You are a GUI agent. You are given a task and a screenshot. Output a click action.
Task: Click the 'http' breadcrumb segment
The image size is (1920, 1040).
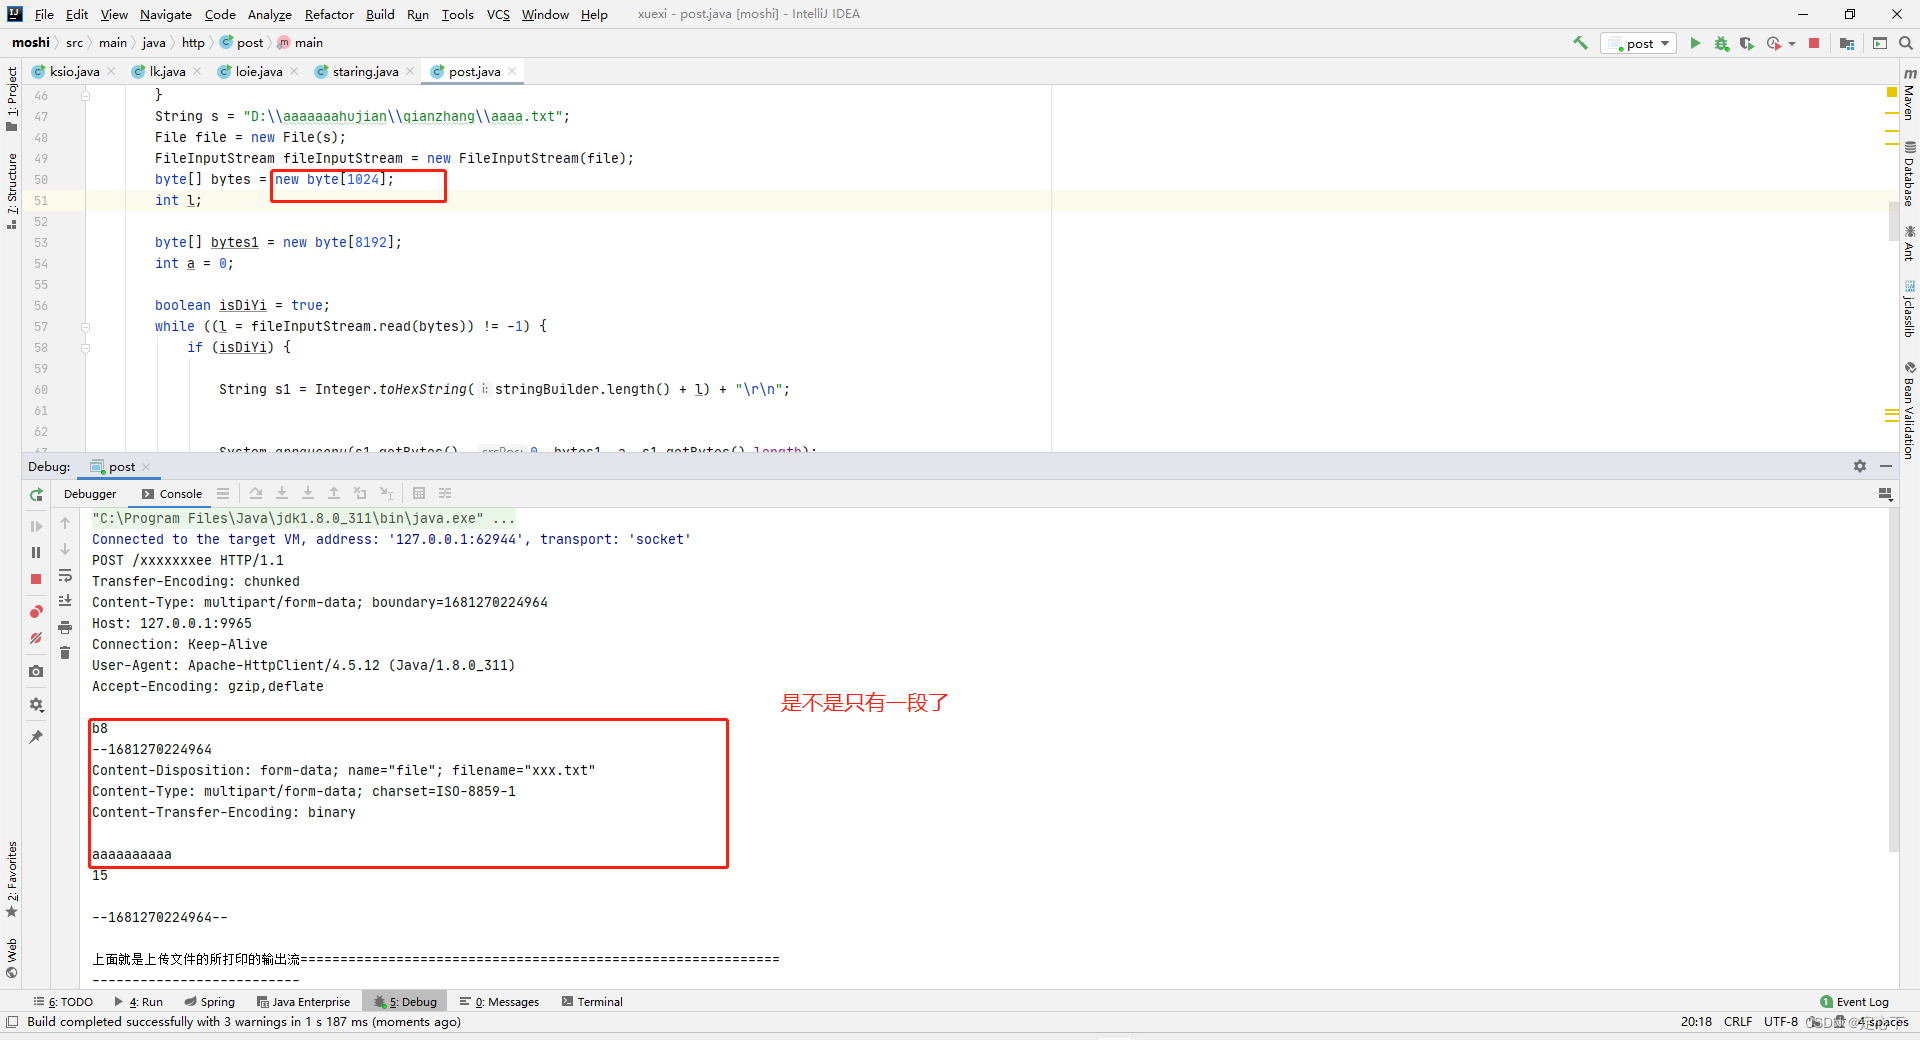pos(193,42)
